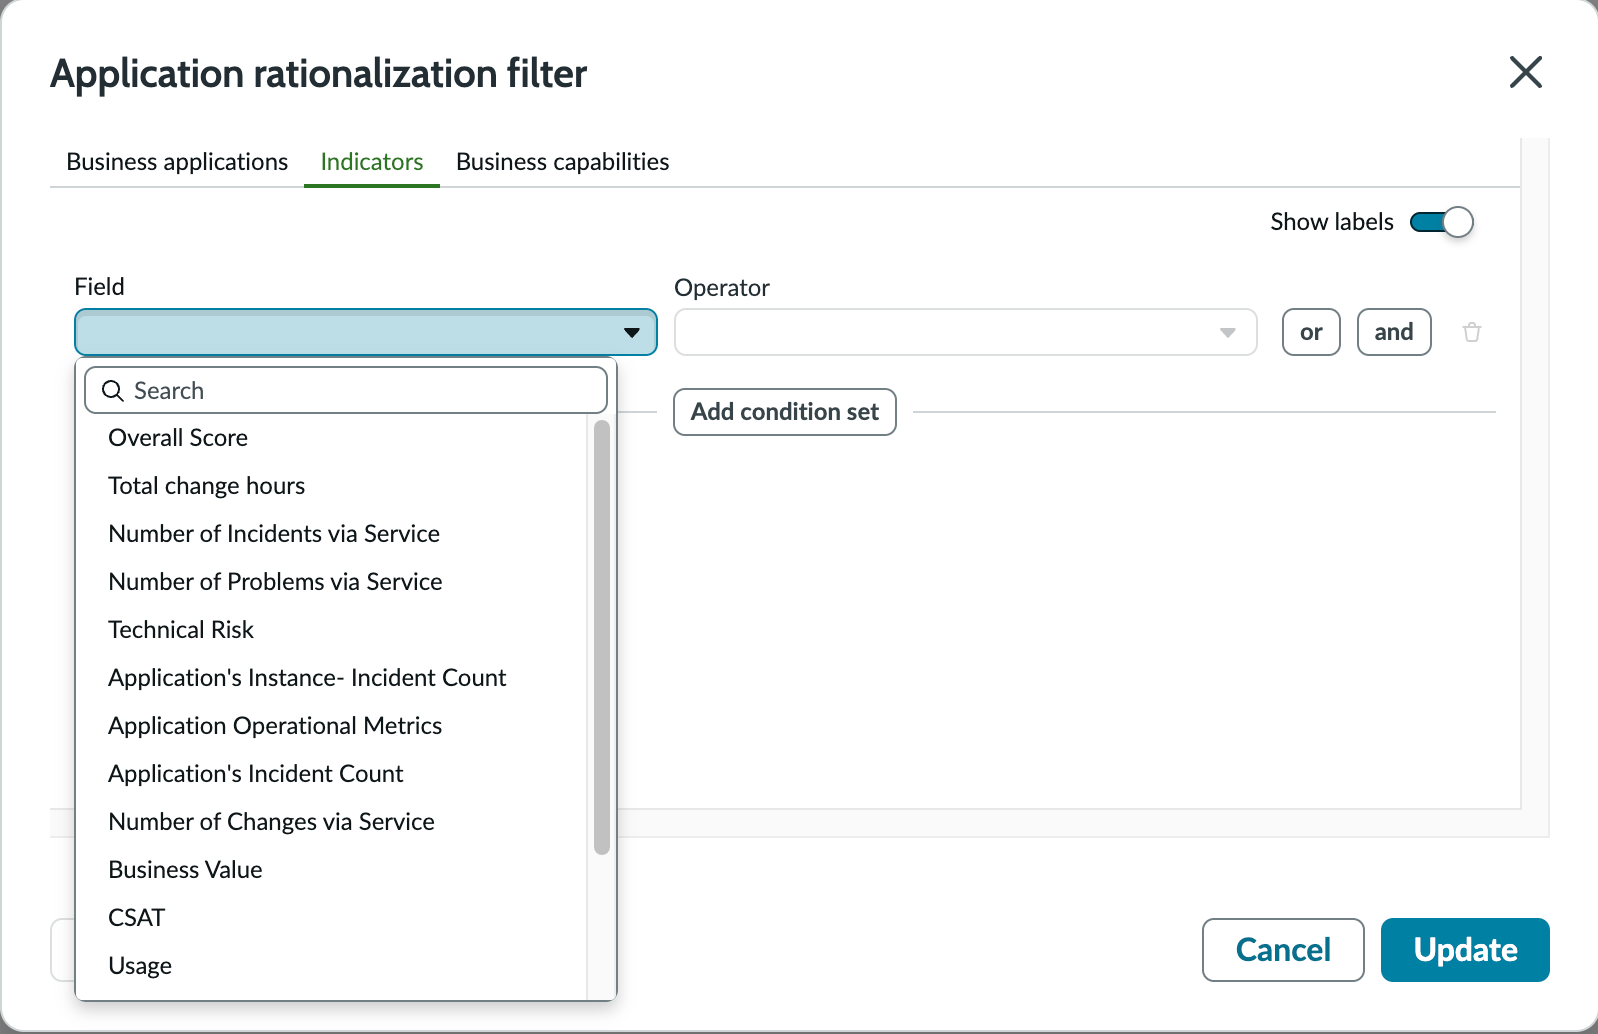Click the 'or' condition button
1598x1034 pixels.
pos(1311,332)
